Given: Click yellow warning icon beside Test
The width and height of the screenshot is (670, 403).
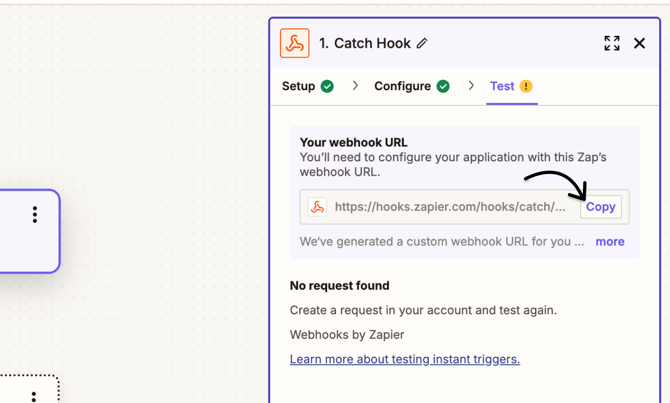Looking at the screenshot, I should pos(526,86).
